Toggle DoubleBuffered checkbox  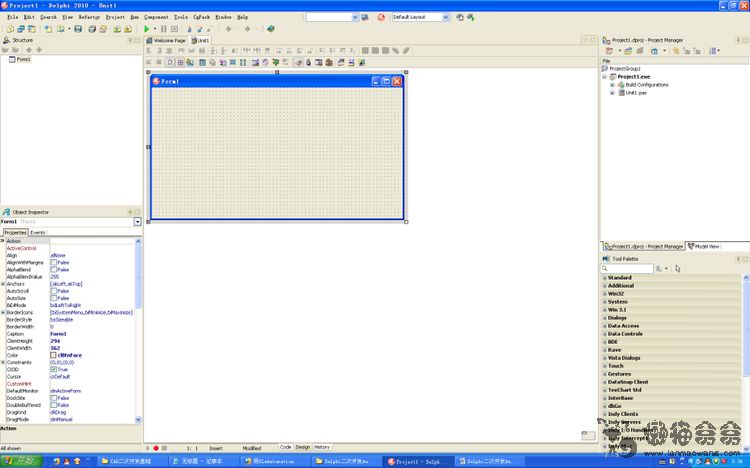54,405
